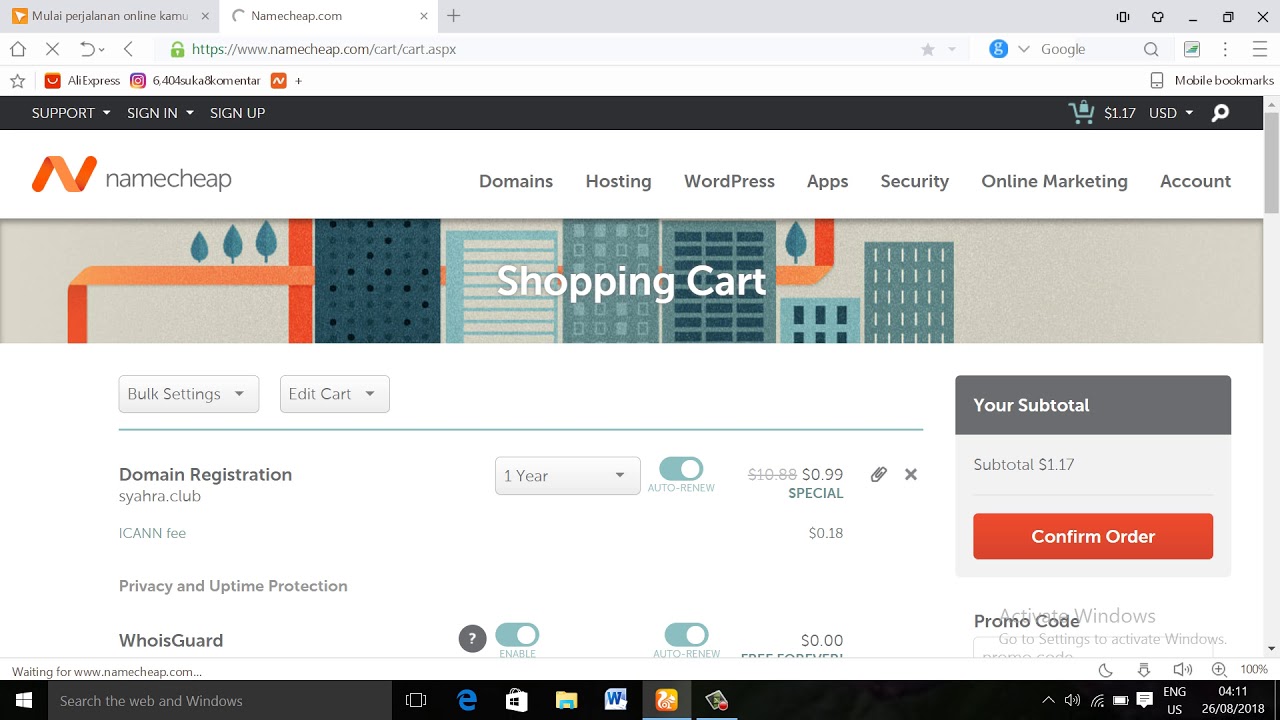Switch to the Mulai perjalanan online tab
Image resolution: width=1280 pixels, height=720 pixels.
[110, 16]
